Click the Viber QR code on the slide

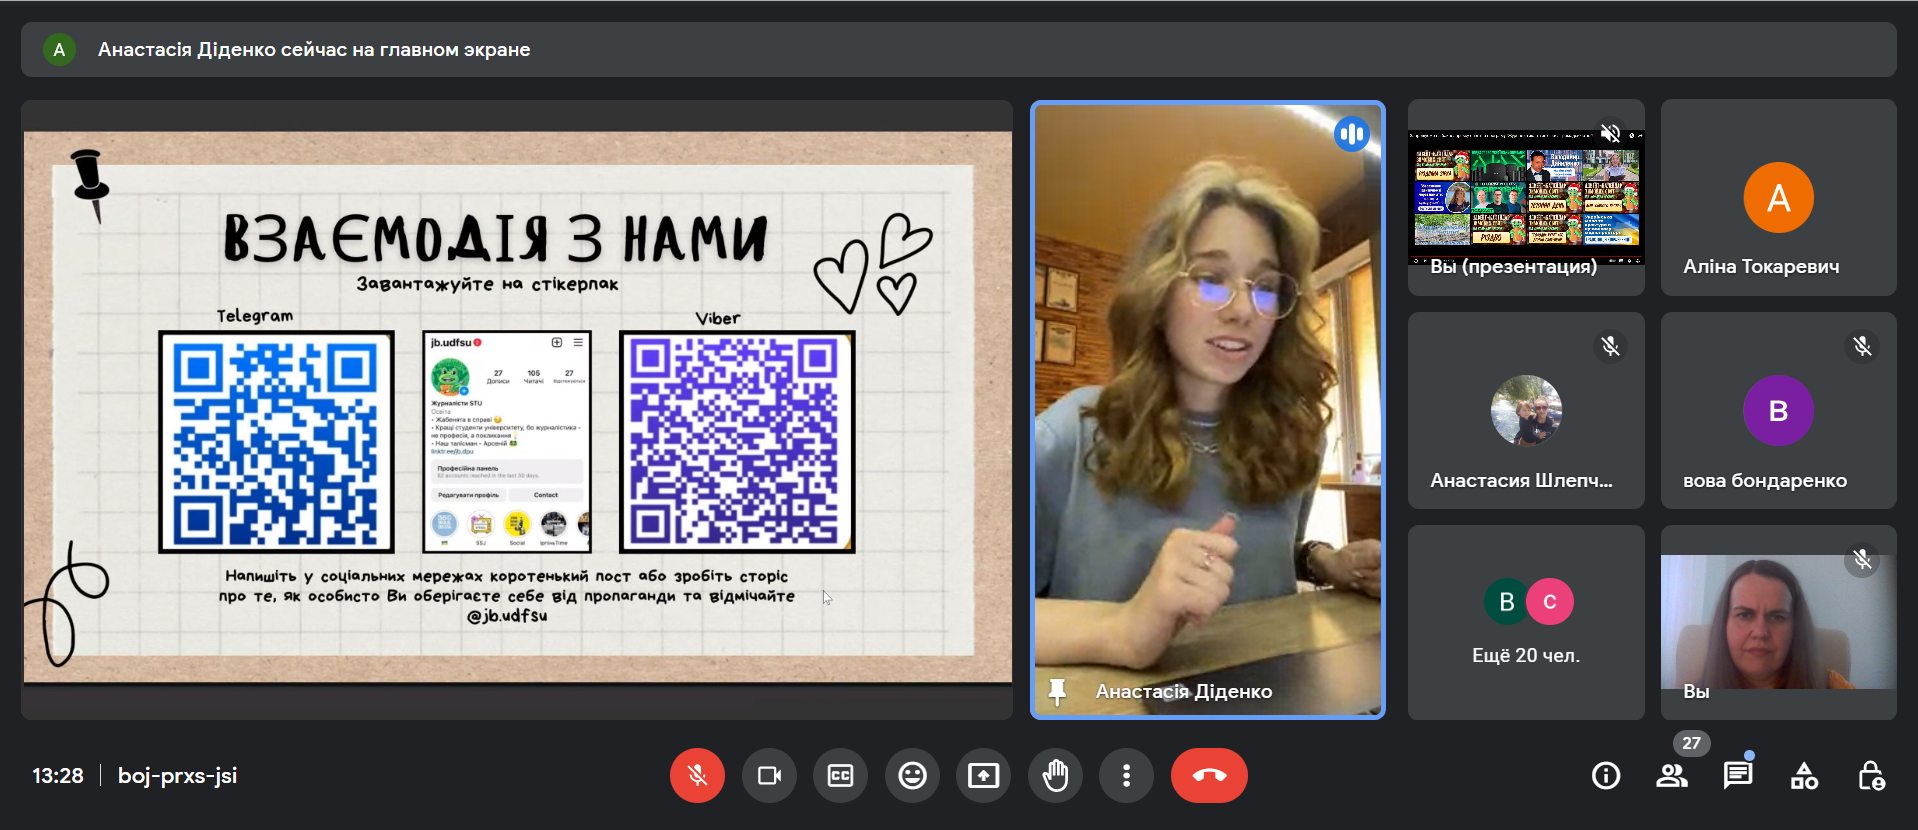click(737, 441)
